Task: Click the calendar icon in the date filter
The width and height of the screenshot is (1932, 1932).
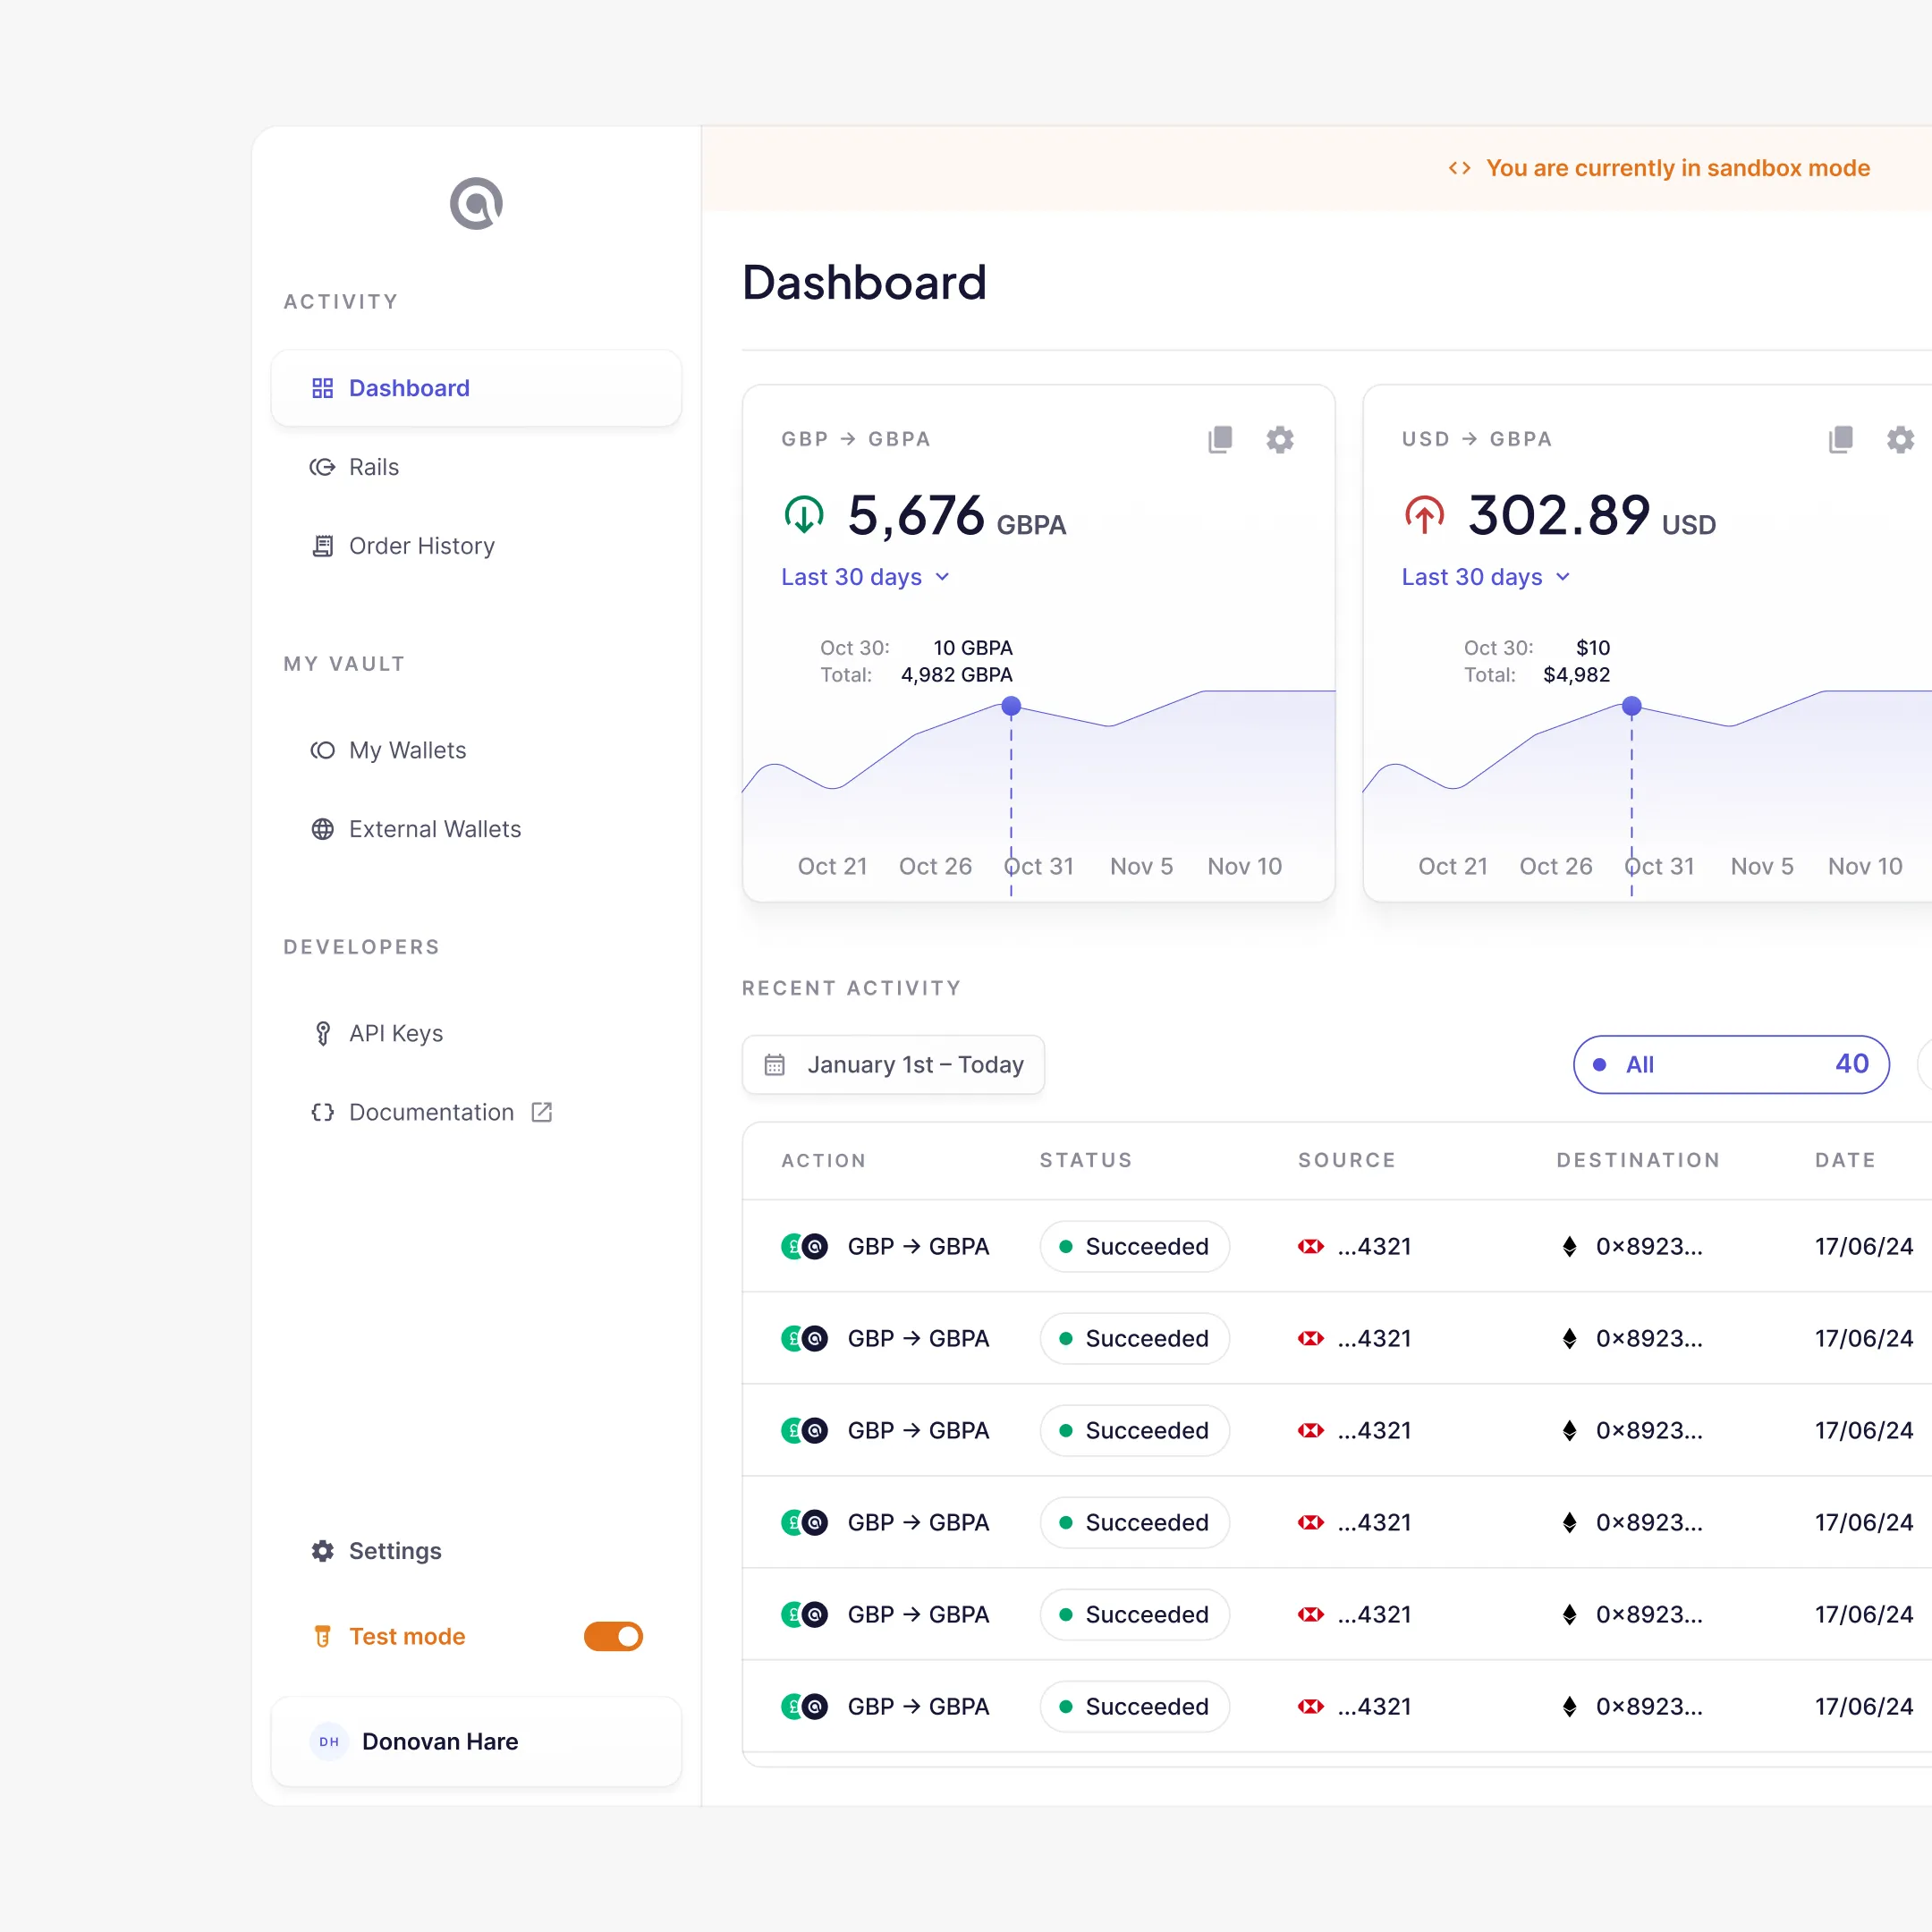Action: [775, 1064]
